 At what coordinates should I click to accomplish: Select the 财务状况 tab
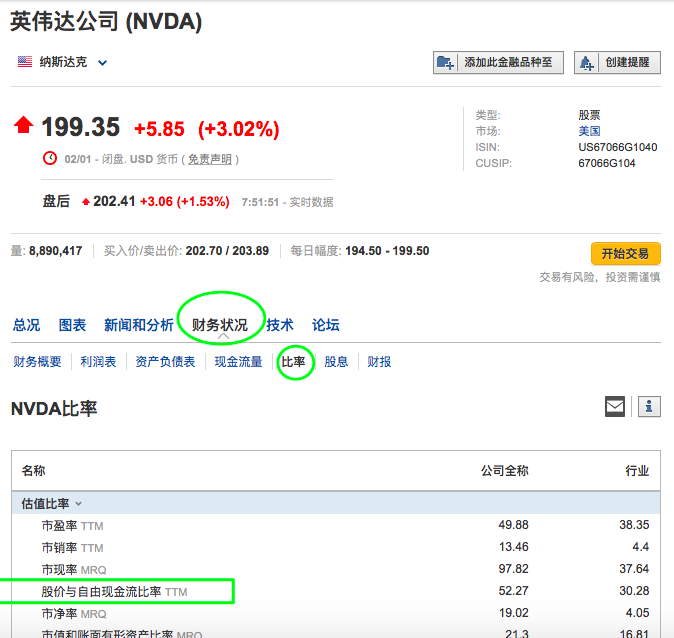click(220, 325)
